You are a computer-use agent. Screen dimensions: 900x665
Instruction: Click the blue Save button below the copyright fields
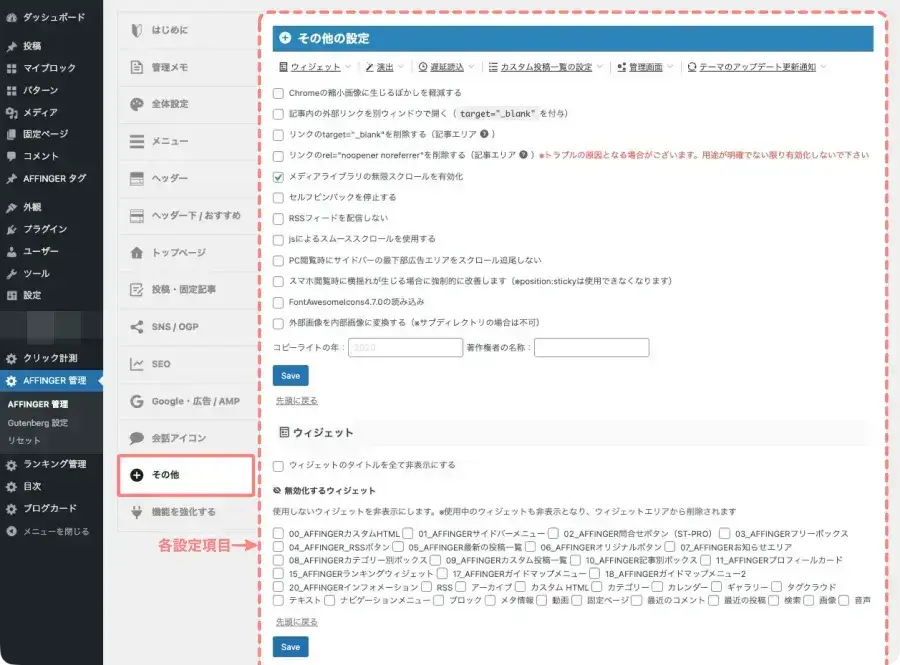[x=290, y=375]
